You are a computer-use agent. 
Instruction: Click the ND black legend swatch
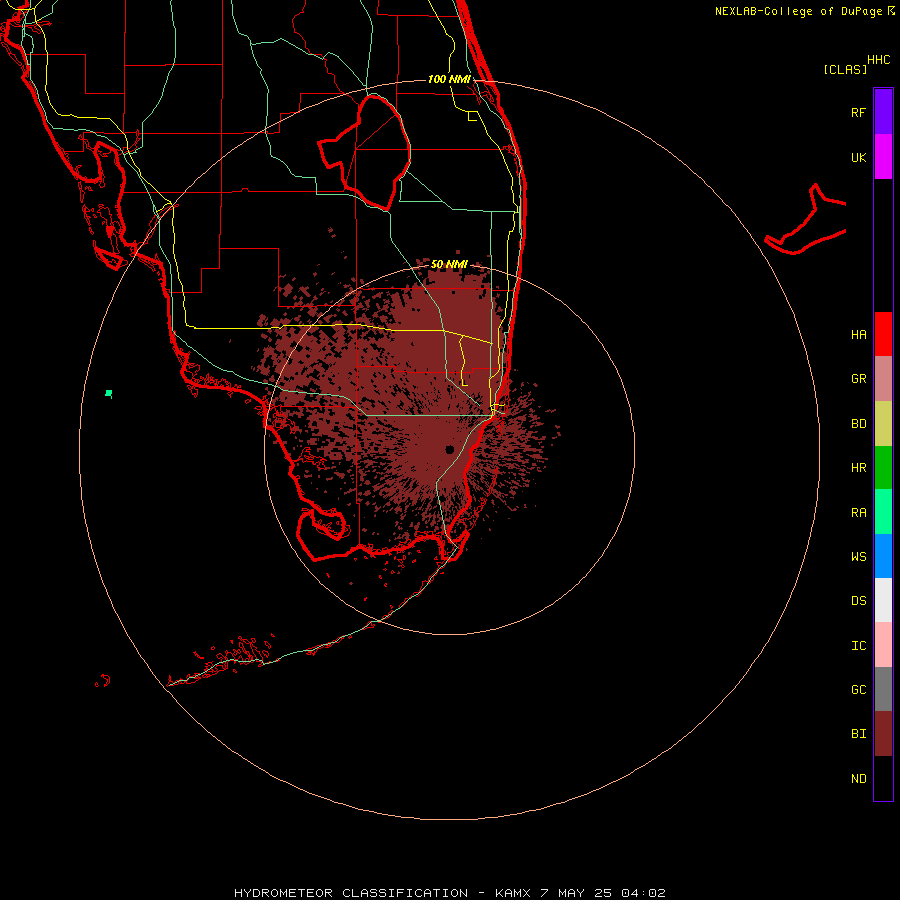coord(883,778)
